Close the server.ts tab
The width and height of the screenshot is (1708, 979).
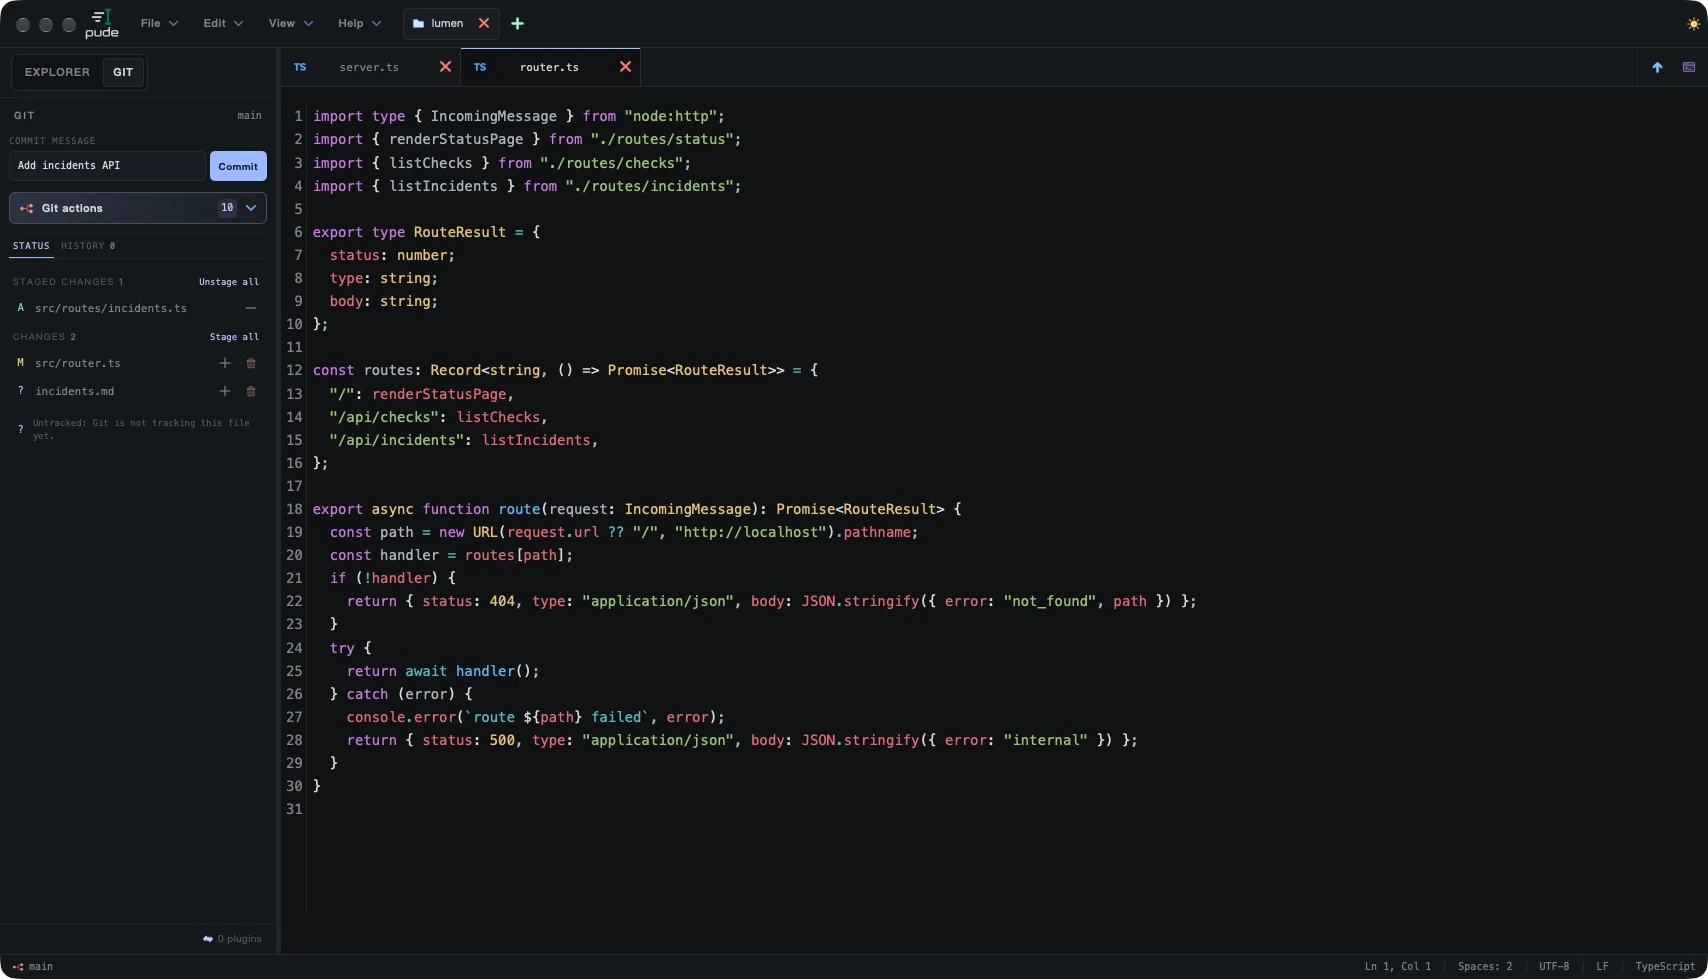[445, 67]
